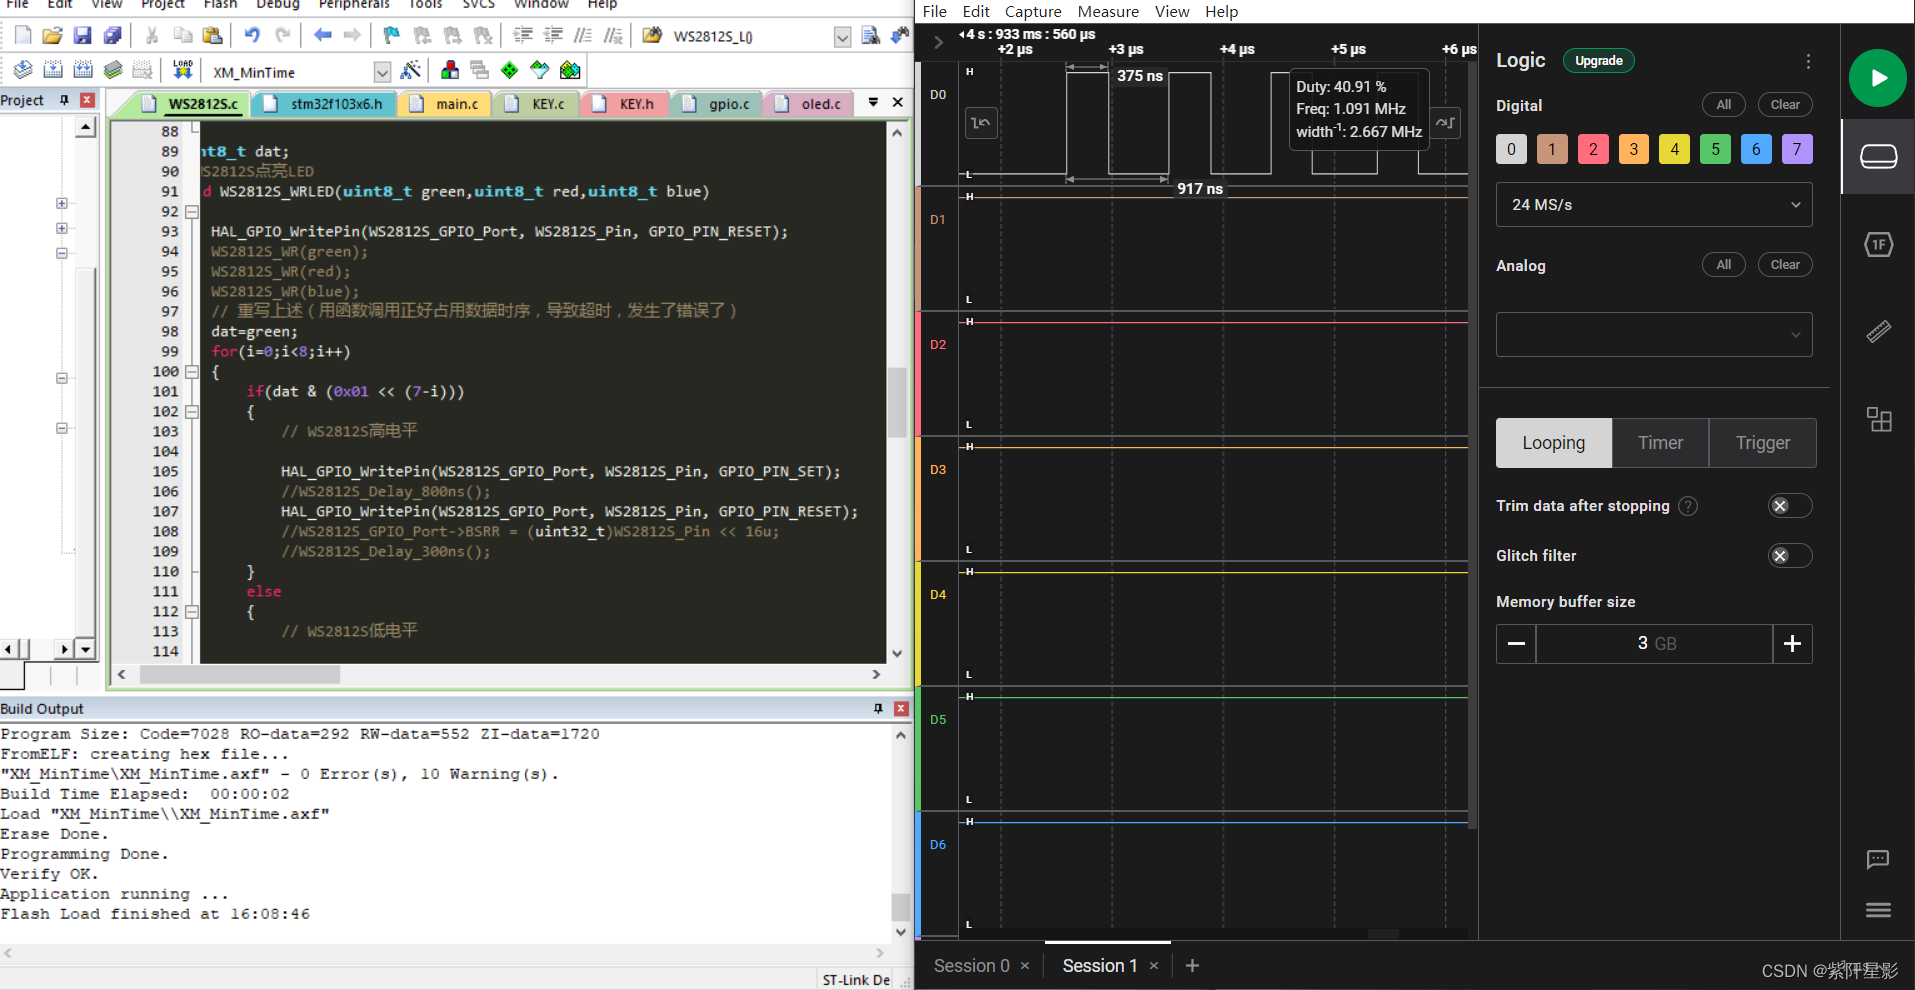This screenshot has width=1915, height=990.
Task: Open the Capture menu in Logic
Action: [x=1033, y=11]
